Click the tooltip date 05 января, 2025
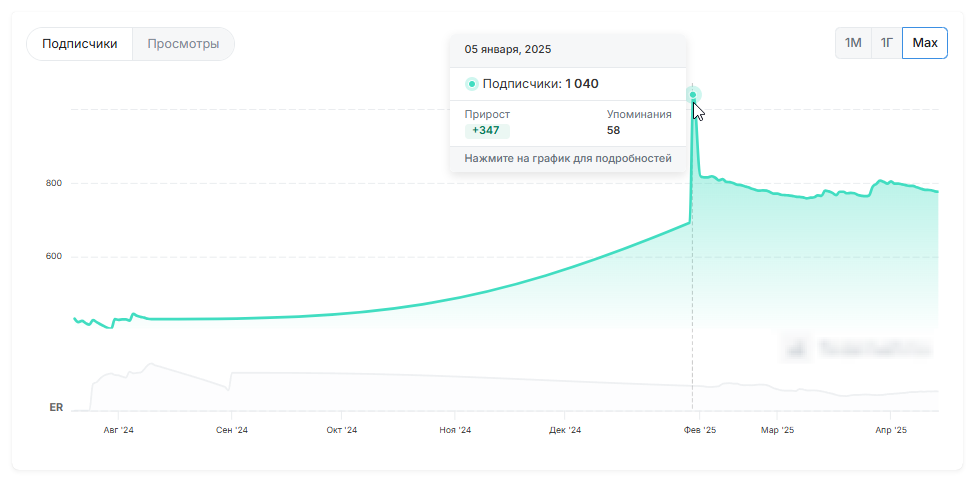This screenshot has height=482, width=966. pyautogui.click(x=508, y=49)
